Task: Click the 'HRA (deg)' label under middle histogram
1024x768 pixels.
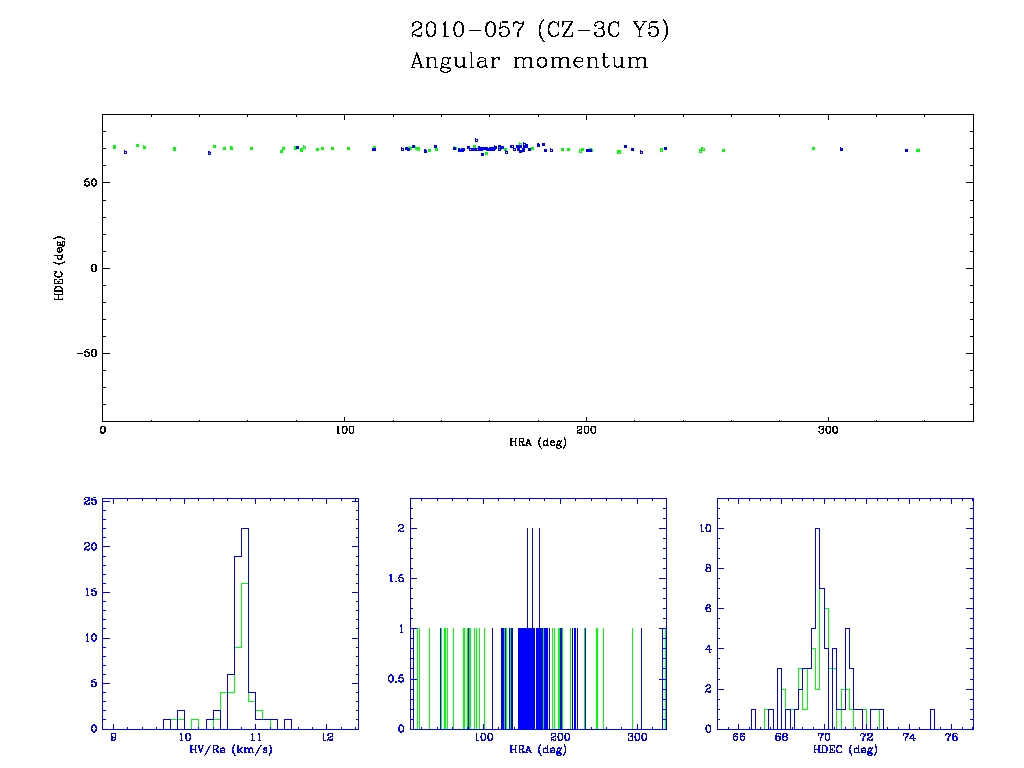Action: (537, 750)
